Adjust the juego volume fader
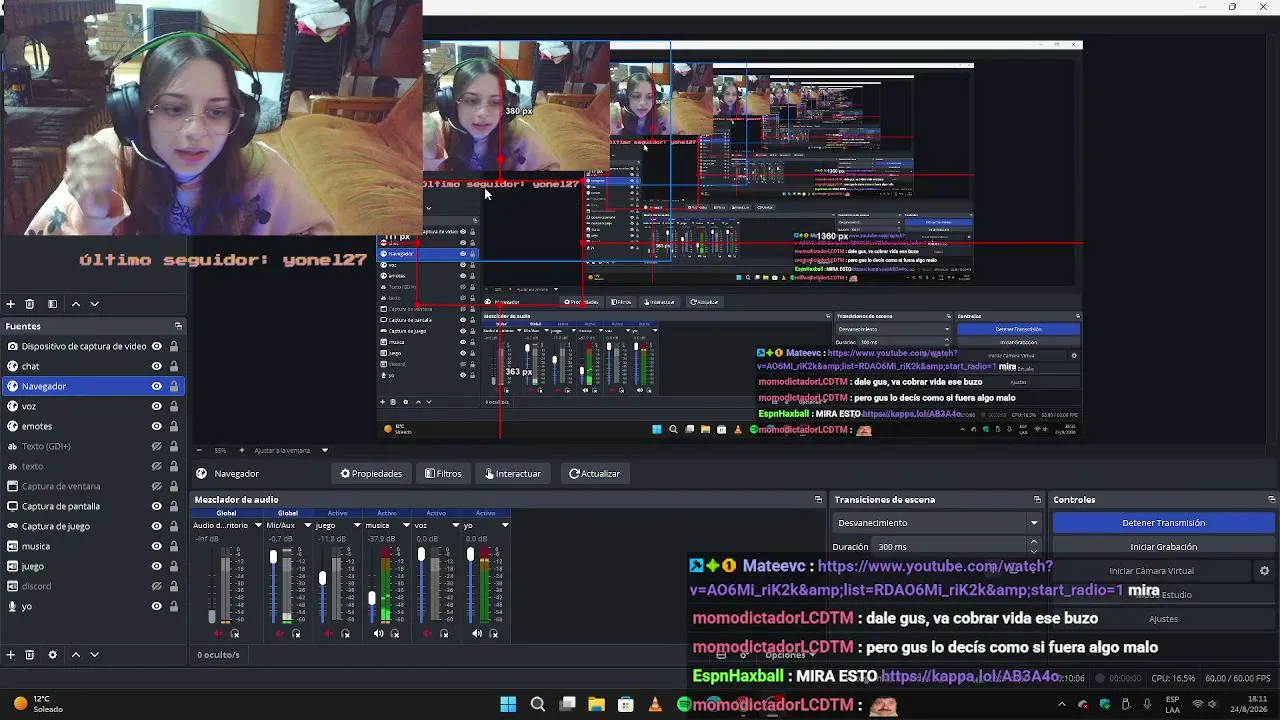The width and height of the screenshot is (1280, 720). tap(322, 578)
